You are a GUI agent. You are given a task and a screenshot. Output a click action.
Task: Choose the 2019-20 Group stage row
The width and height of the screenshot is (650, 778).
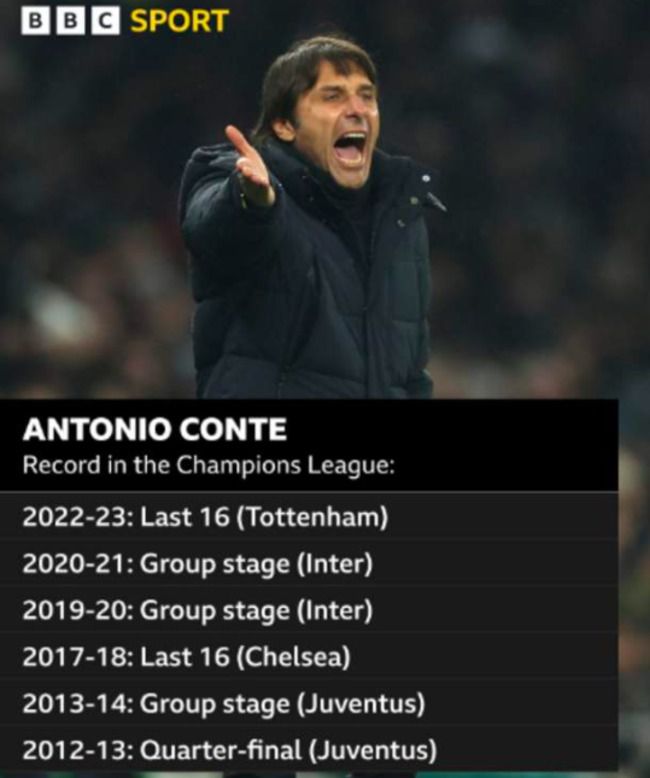197,610
